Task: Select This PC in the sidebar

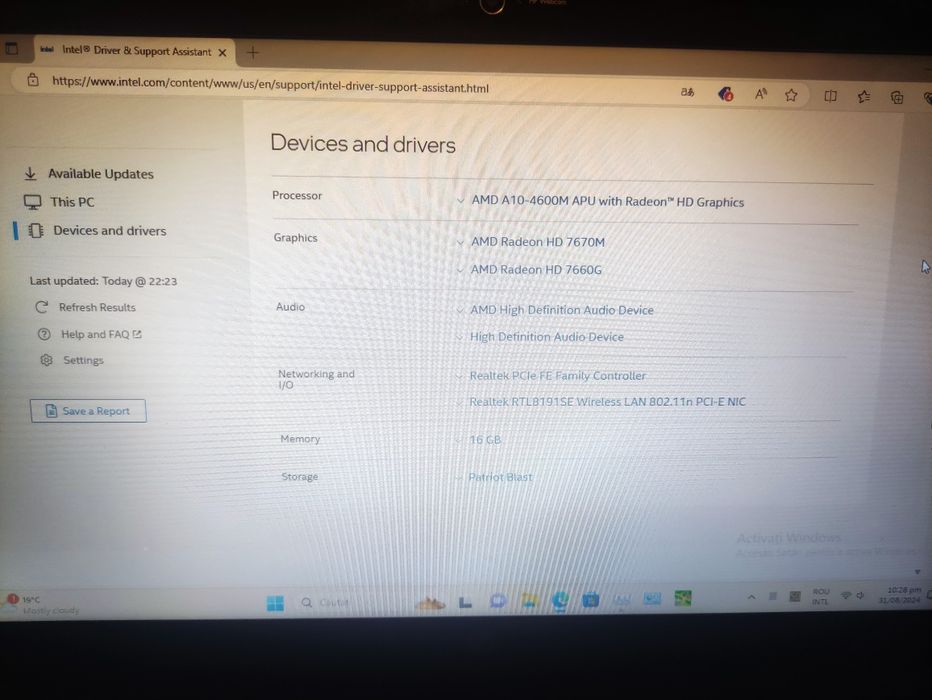Action: [x=72, y=202]
